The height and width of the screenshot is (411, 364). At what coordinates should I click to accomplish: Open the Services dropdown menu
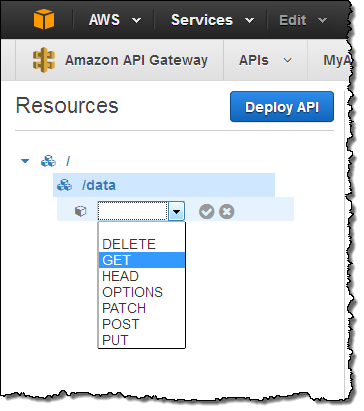click(212, 20)
